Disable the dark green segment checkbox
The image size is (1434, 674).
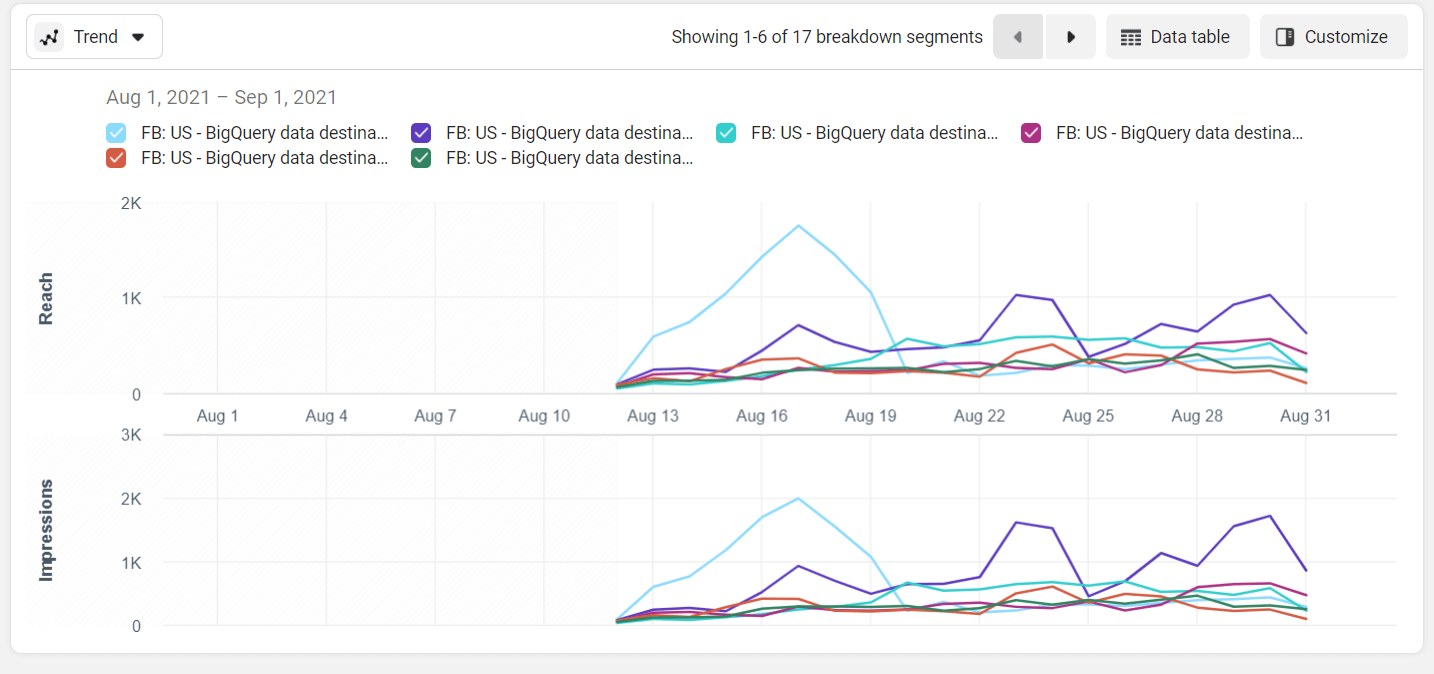(421, 157)
